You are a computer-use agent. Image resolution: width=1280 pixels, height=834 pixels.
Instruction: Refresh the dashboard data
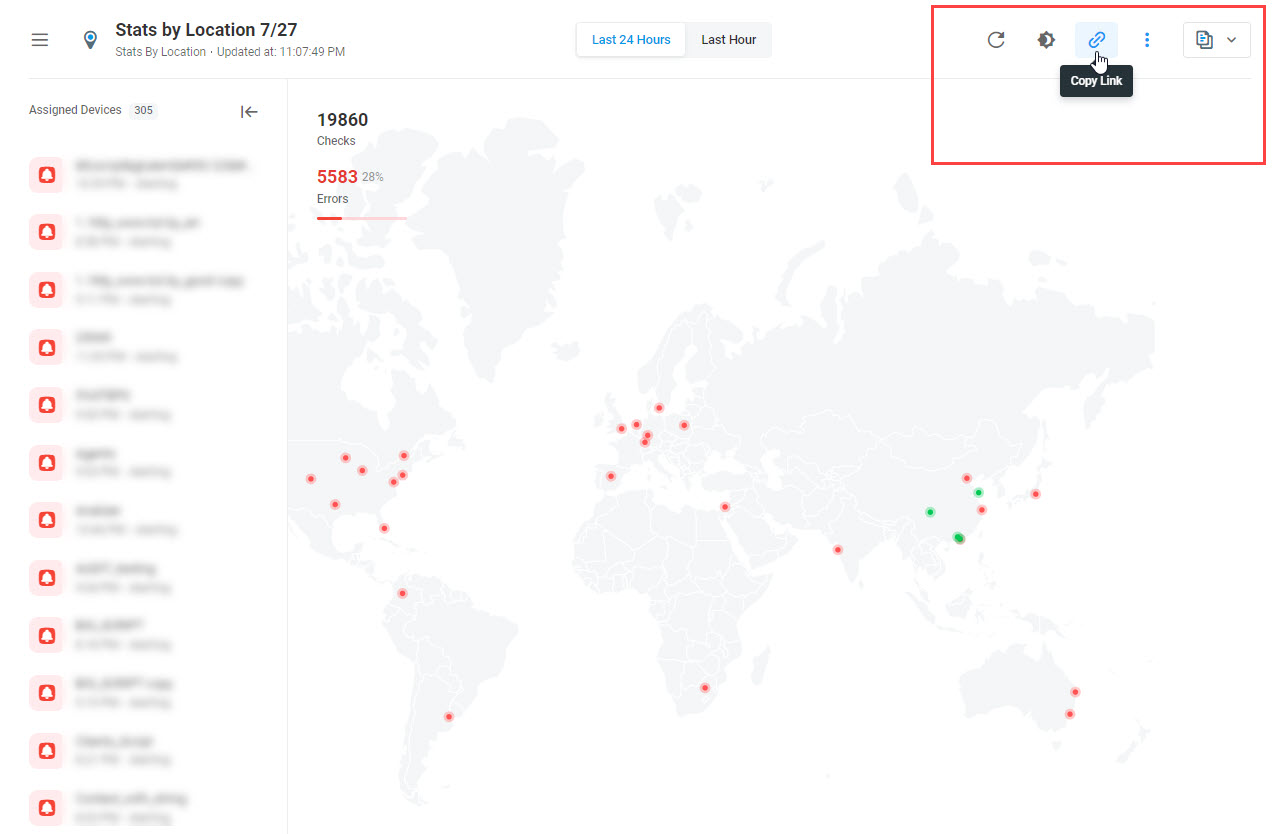[995, 40]
